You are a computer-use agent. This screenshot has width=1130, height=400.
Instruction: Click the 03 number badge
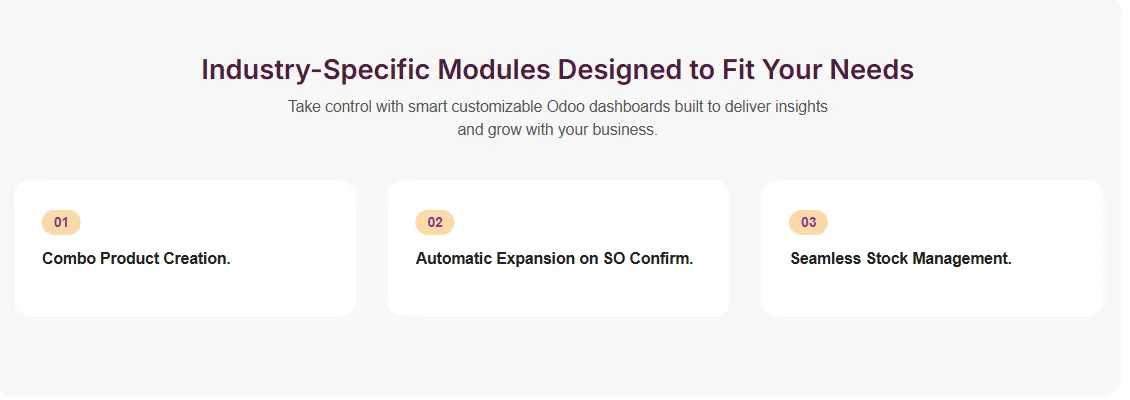[808, 222]
